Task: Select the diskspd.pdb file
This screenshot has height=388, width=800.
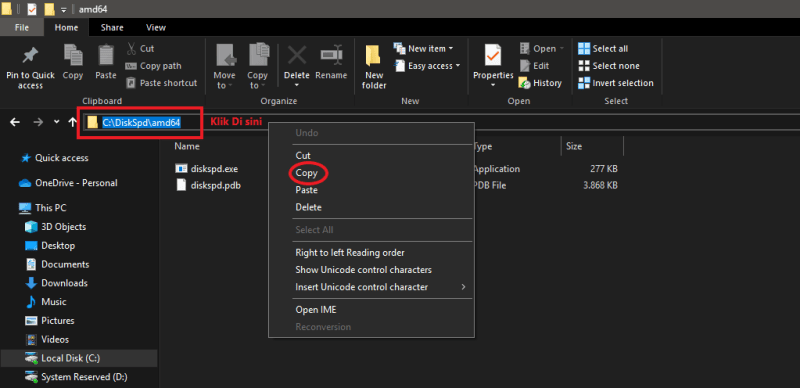Action: (208, 185)
